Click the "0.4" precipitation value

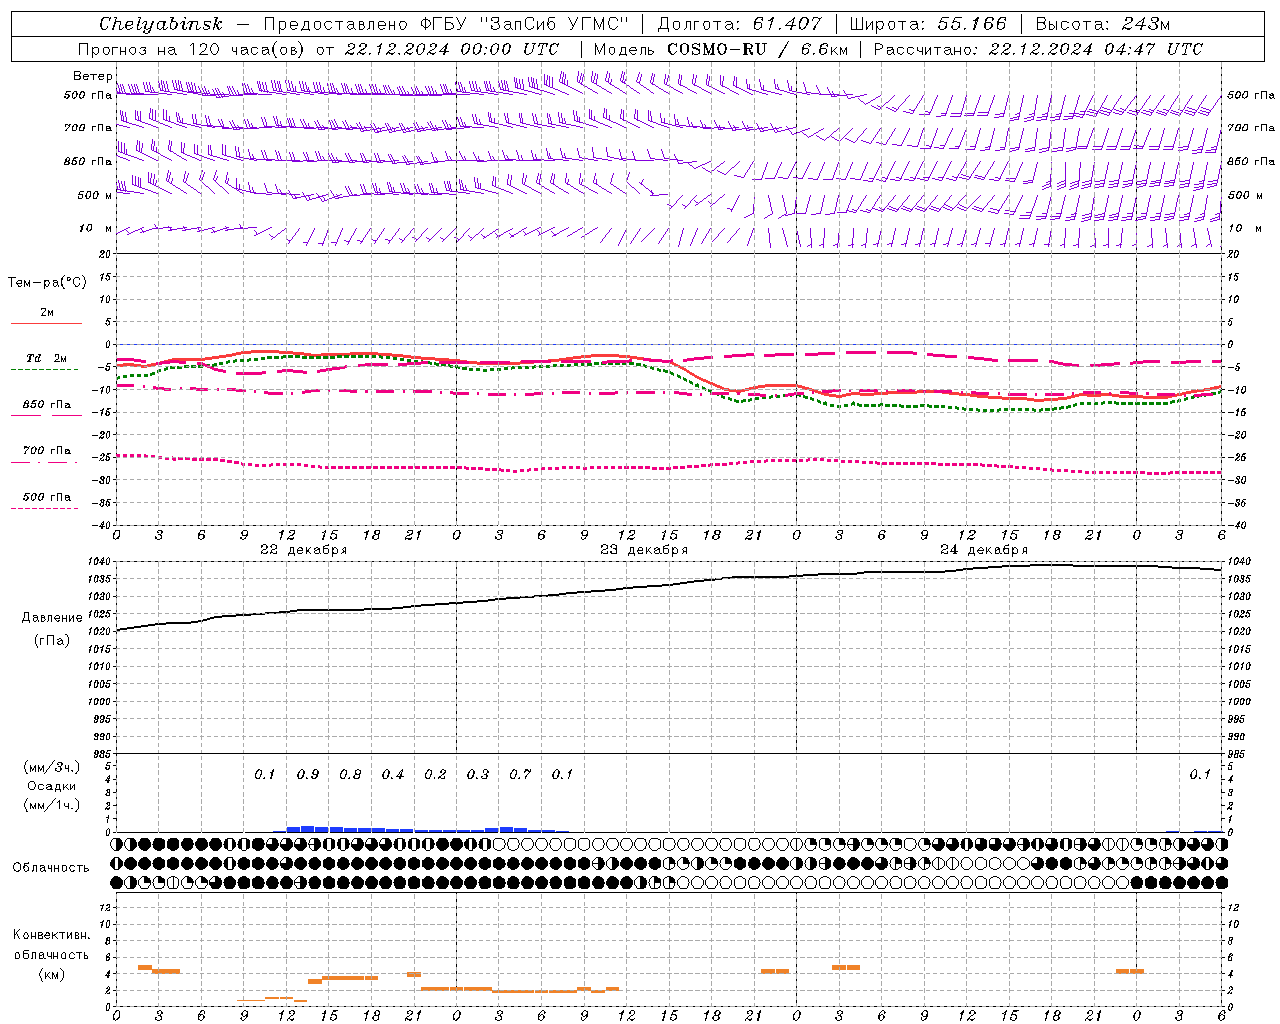[x=393, y=774]
